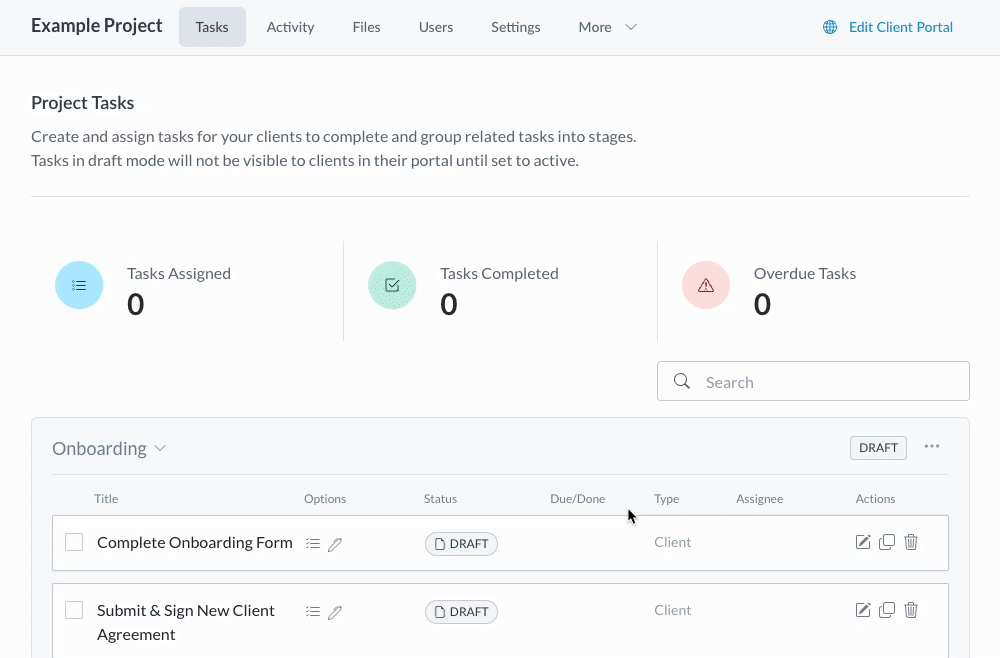Duplicate the Submit & Sign Agreement task

pyautogui.click(x=887, y=610)
